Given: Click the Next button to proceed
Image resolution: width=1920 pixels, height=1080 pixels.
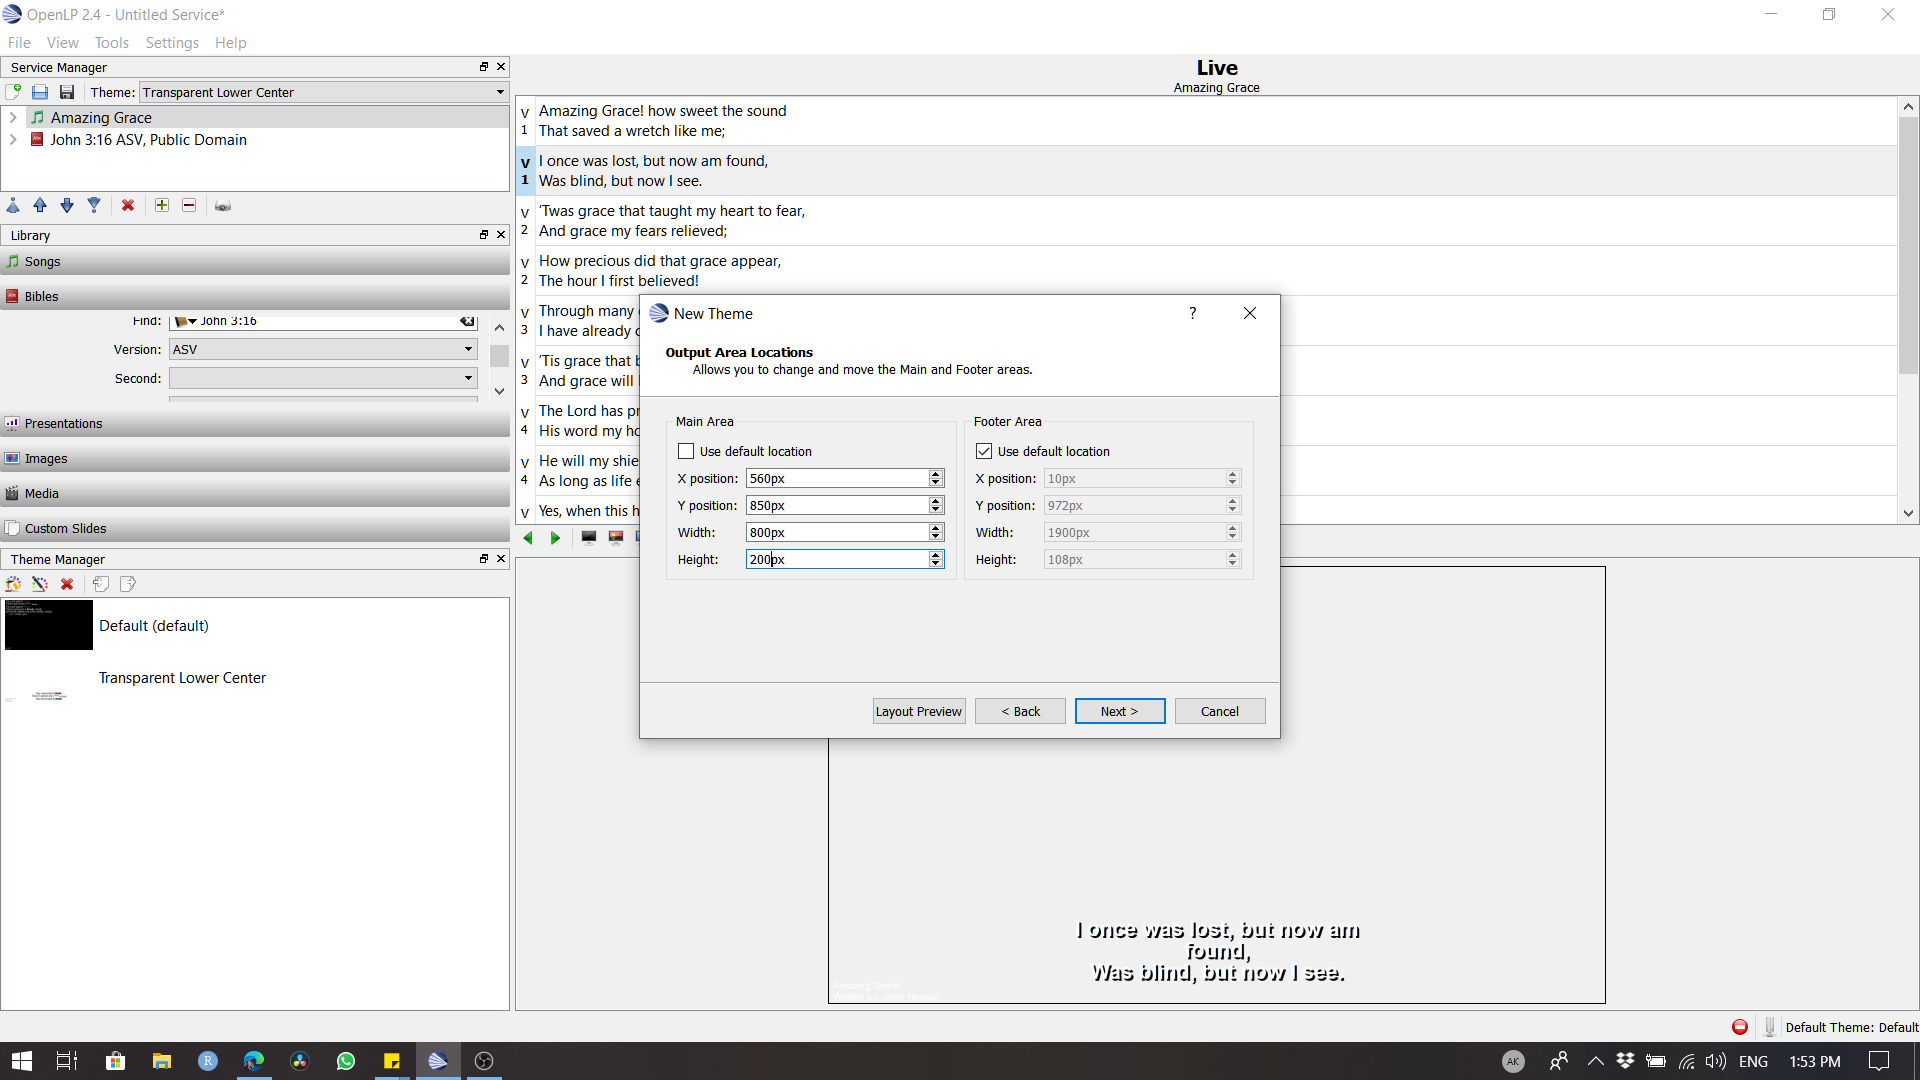Looking at the screenshot, I should point(1120,711).
